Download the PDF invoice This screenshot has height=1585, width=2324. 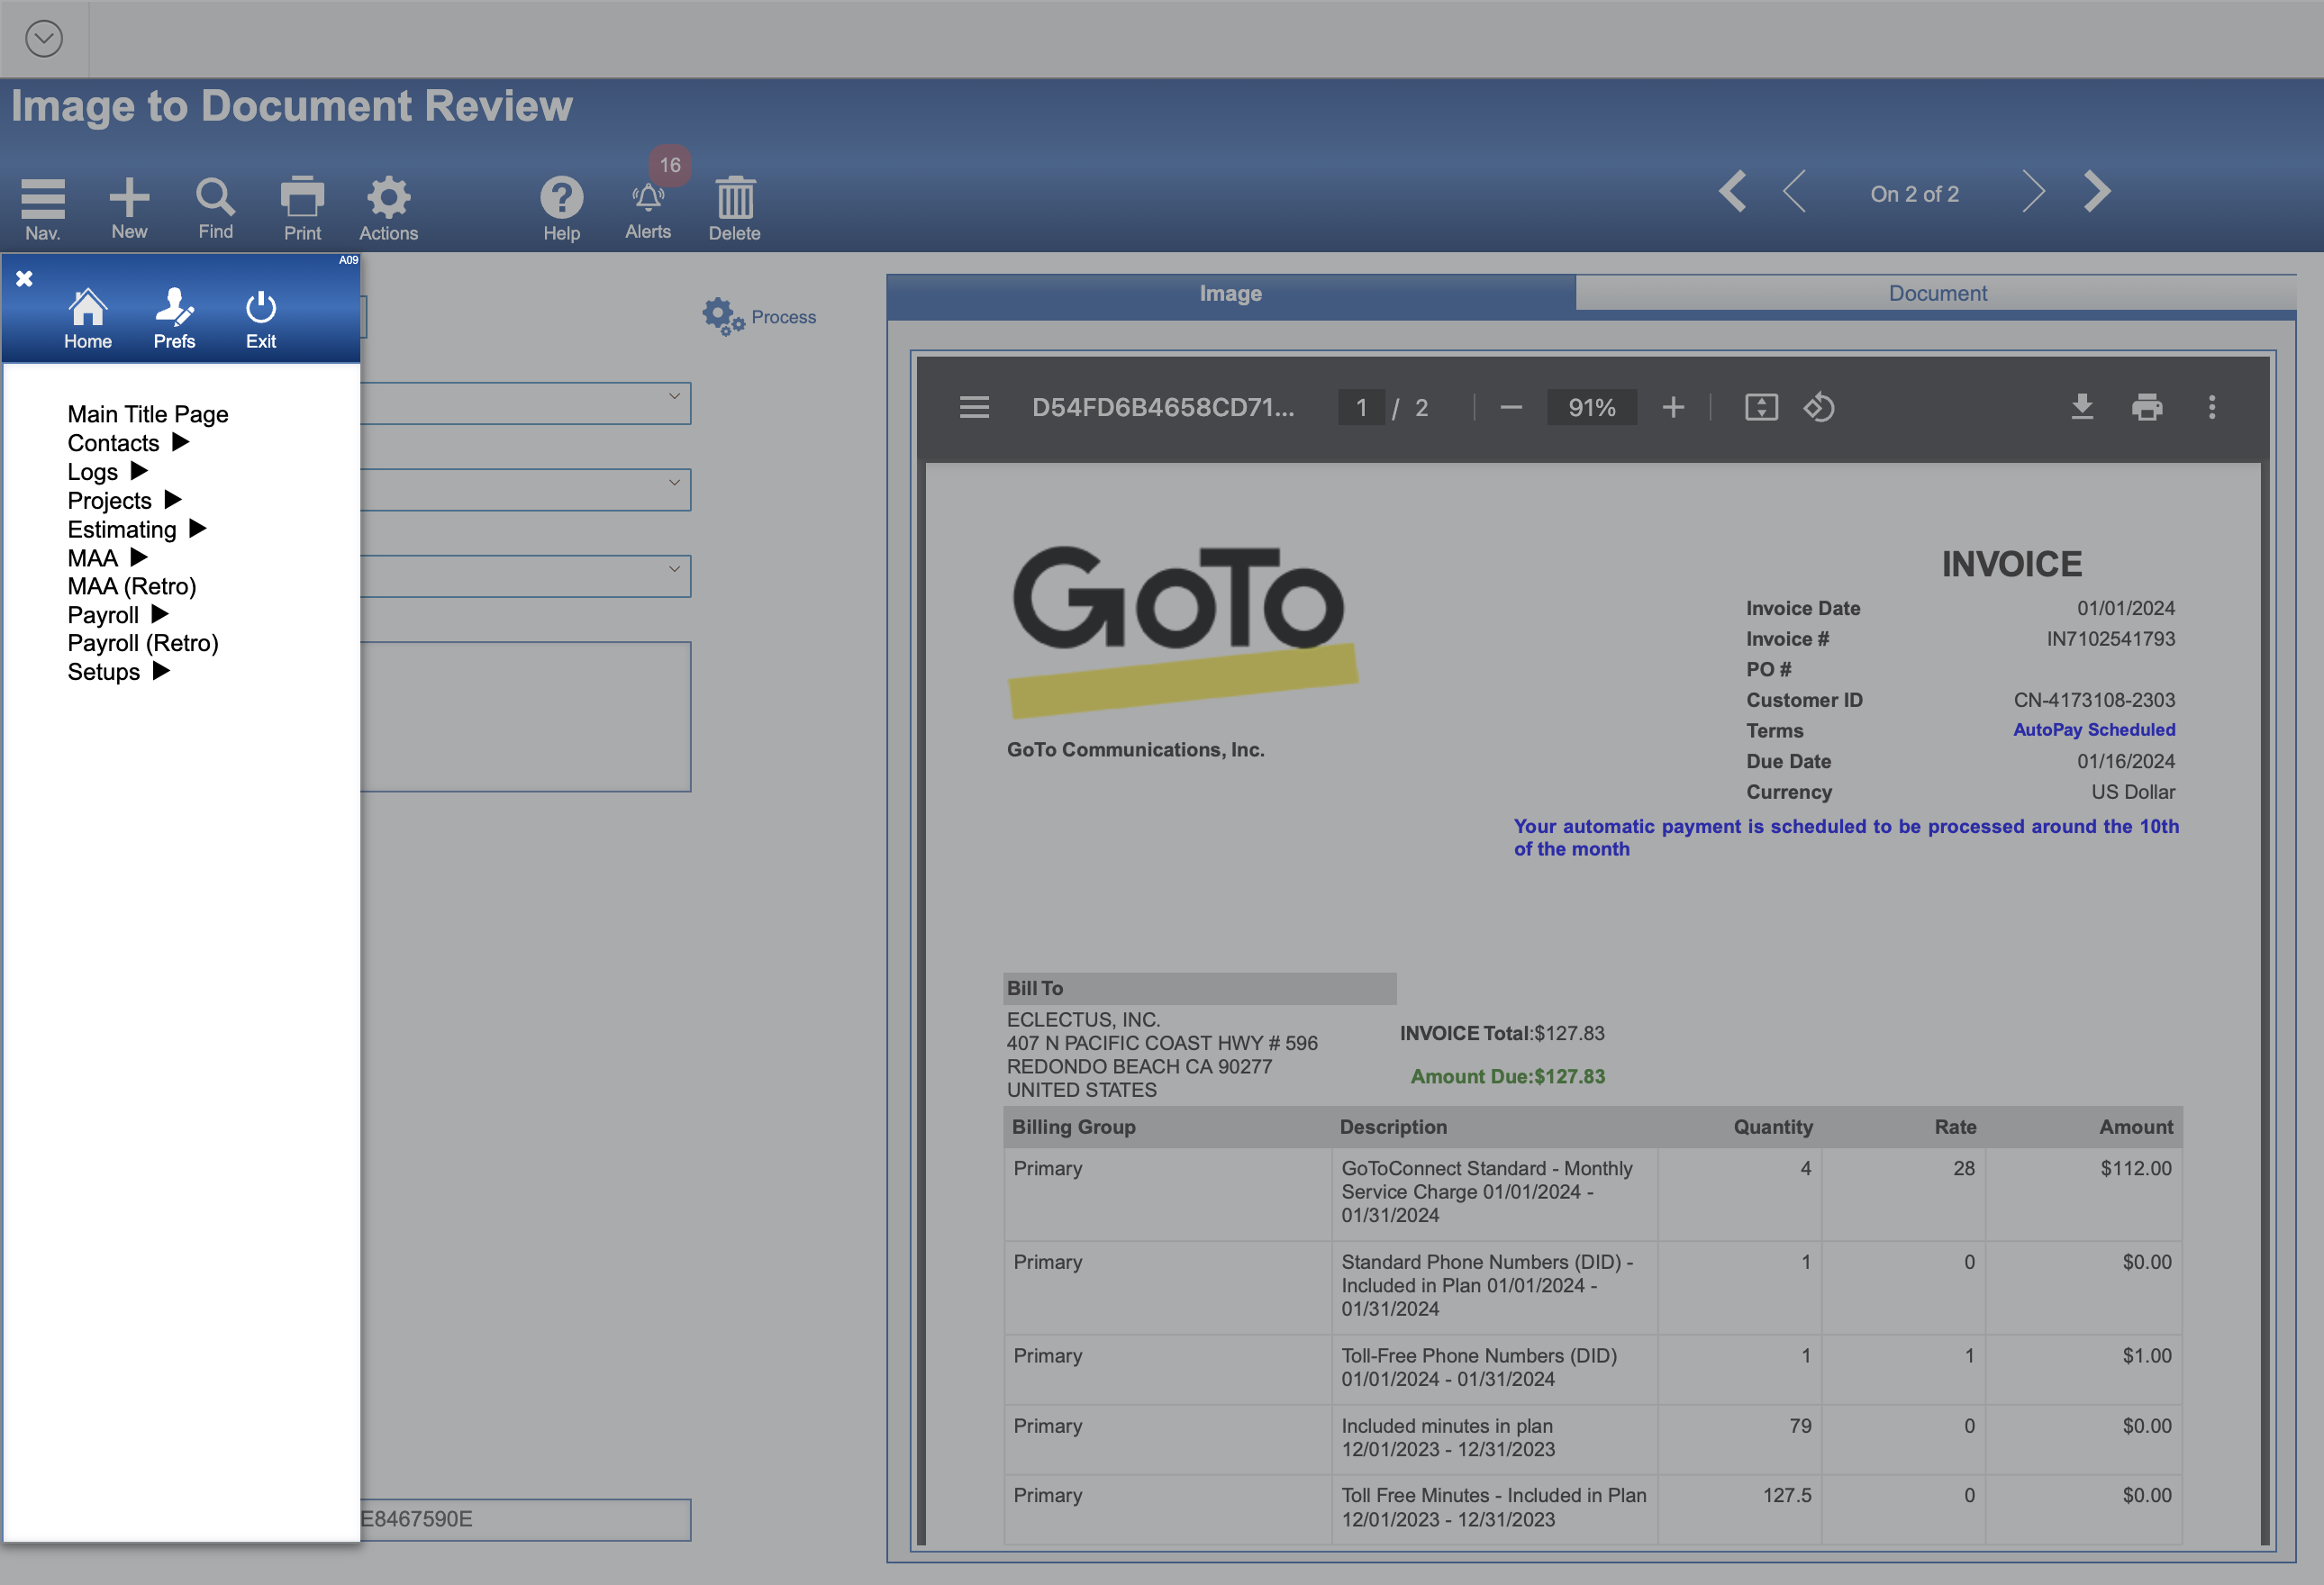[2082, 407]
